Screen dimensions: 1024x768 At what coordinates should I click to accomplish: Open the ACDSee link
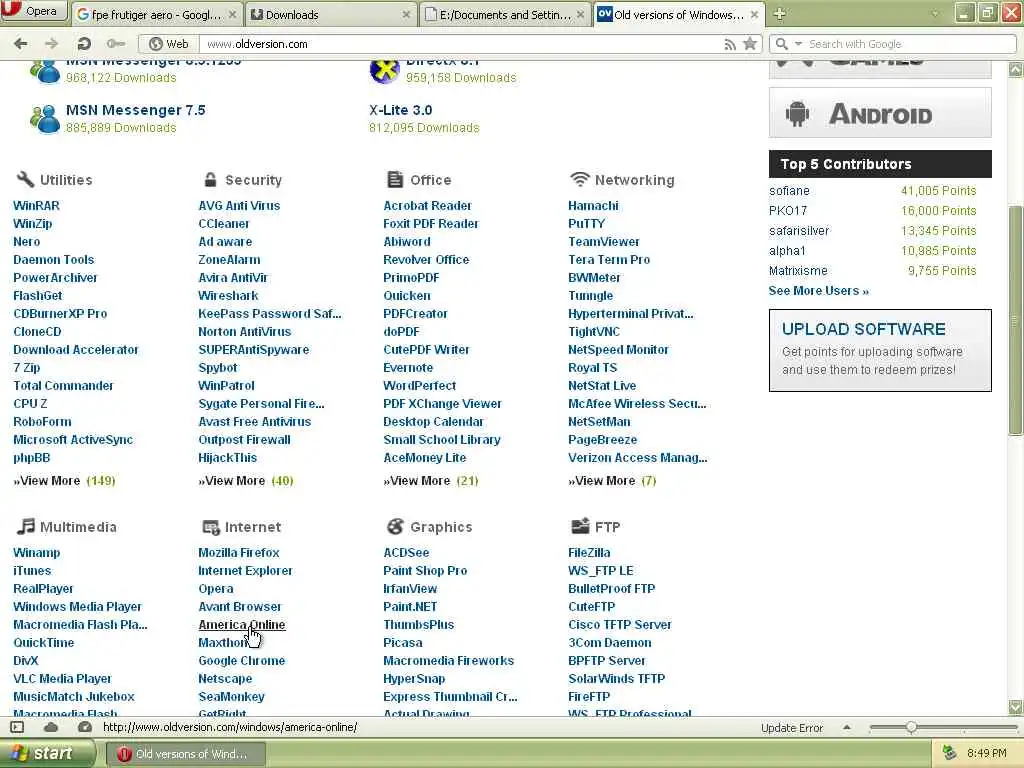click(x=406, y=552)
